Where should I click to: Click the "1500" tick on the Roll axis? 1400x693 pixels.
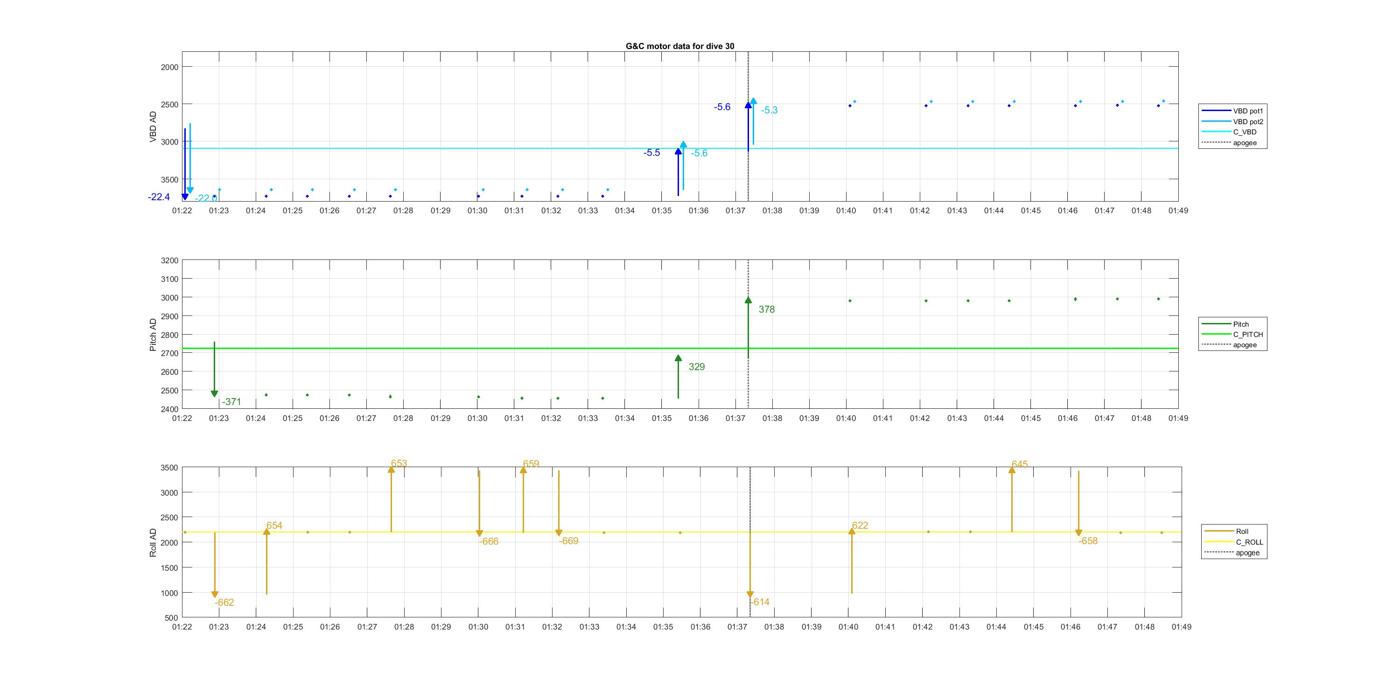[169, 568]
